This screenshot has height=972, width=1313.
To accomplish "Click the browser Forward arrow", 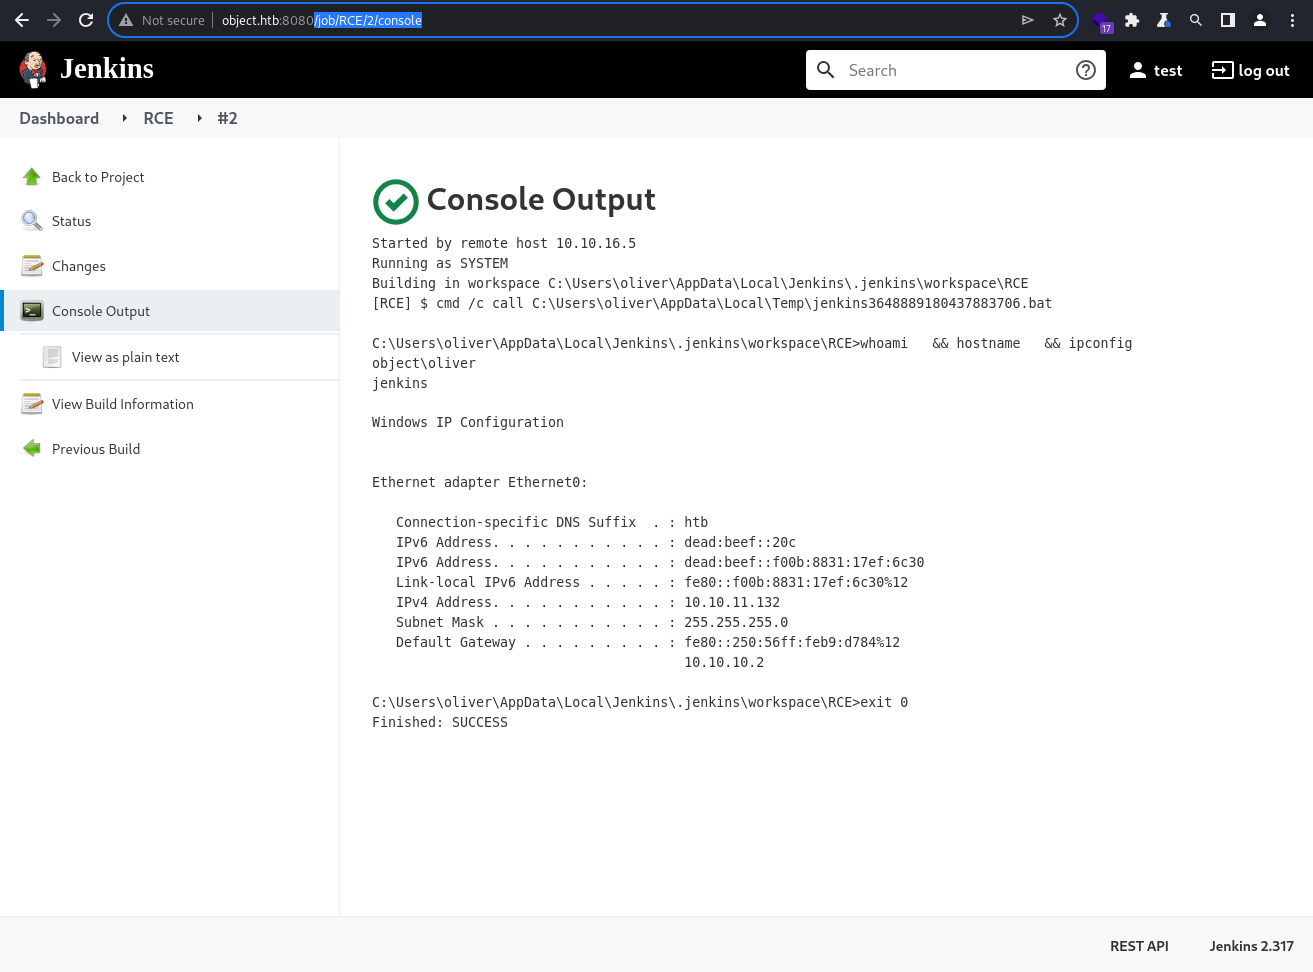I will tap(54, 20).
